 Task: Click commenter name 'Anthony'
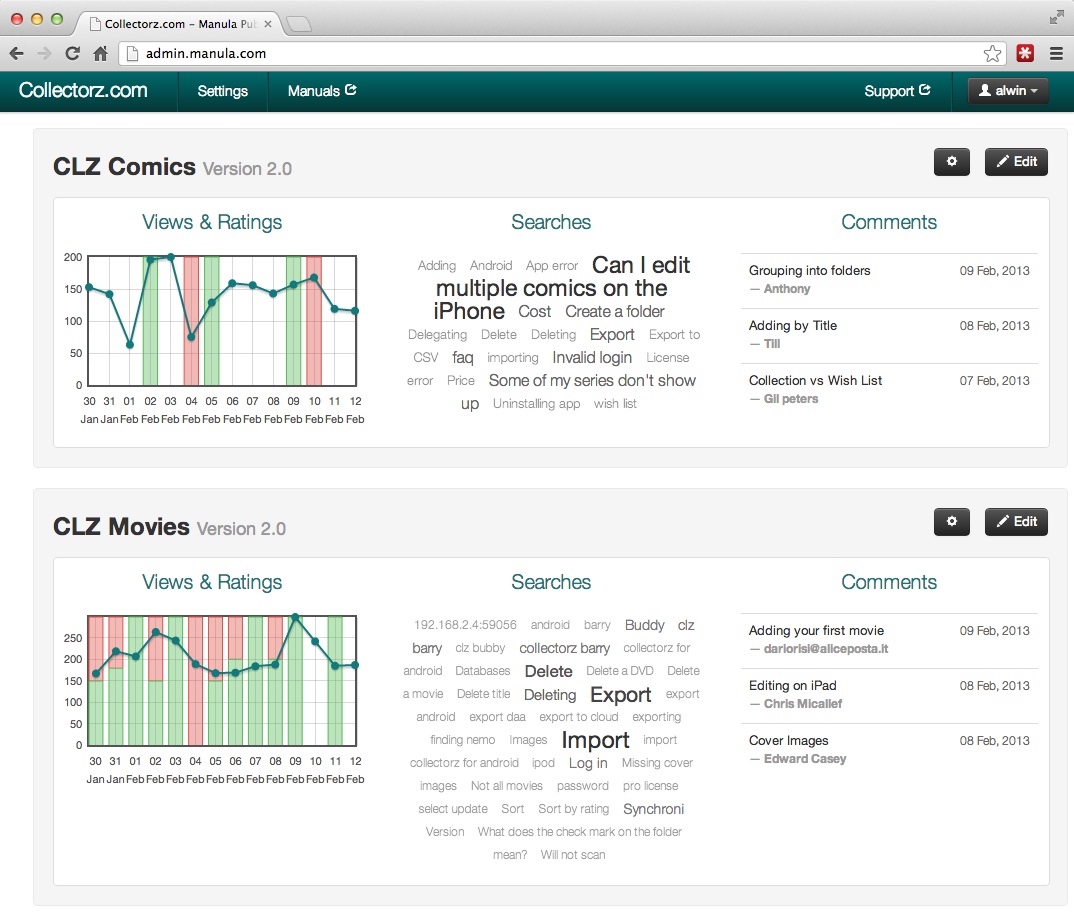coord(787,289)
